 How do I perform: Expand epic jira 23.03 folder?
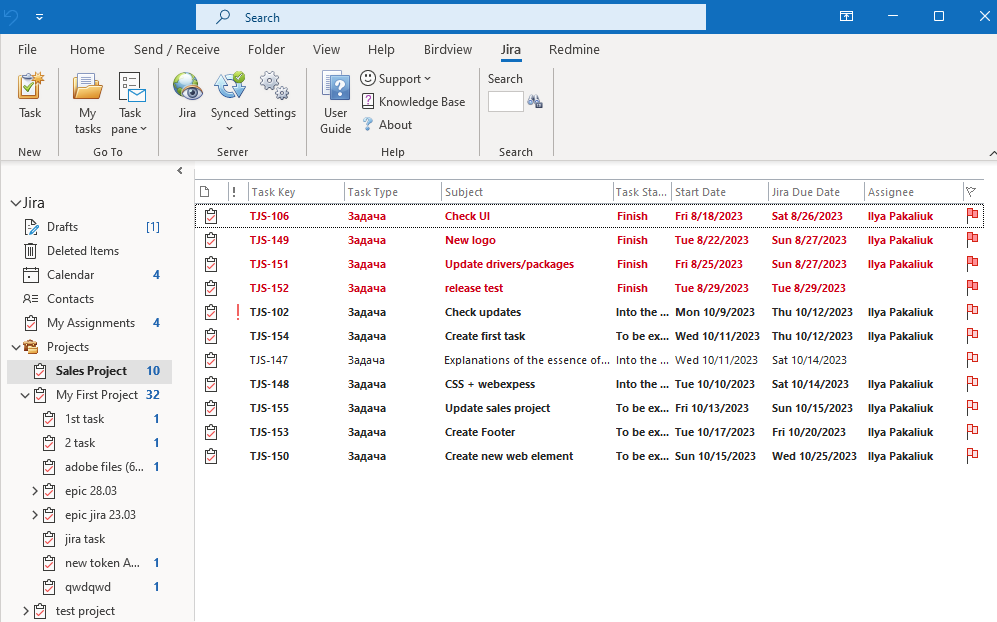[x=35, y=515]
